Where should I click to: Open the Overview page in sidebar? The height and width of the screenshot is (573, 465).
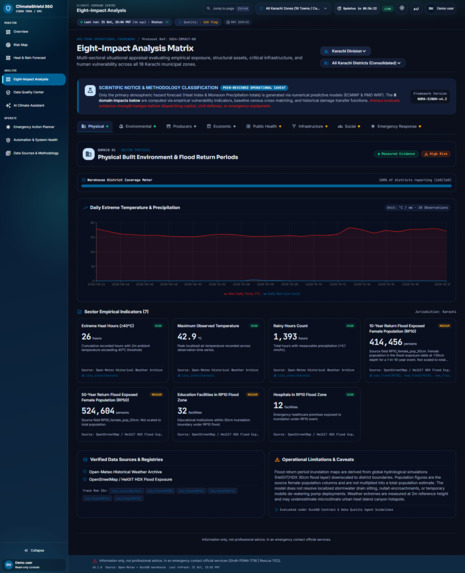click(x=34, y=32)
